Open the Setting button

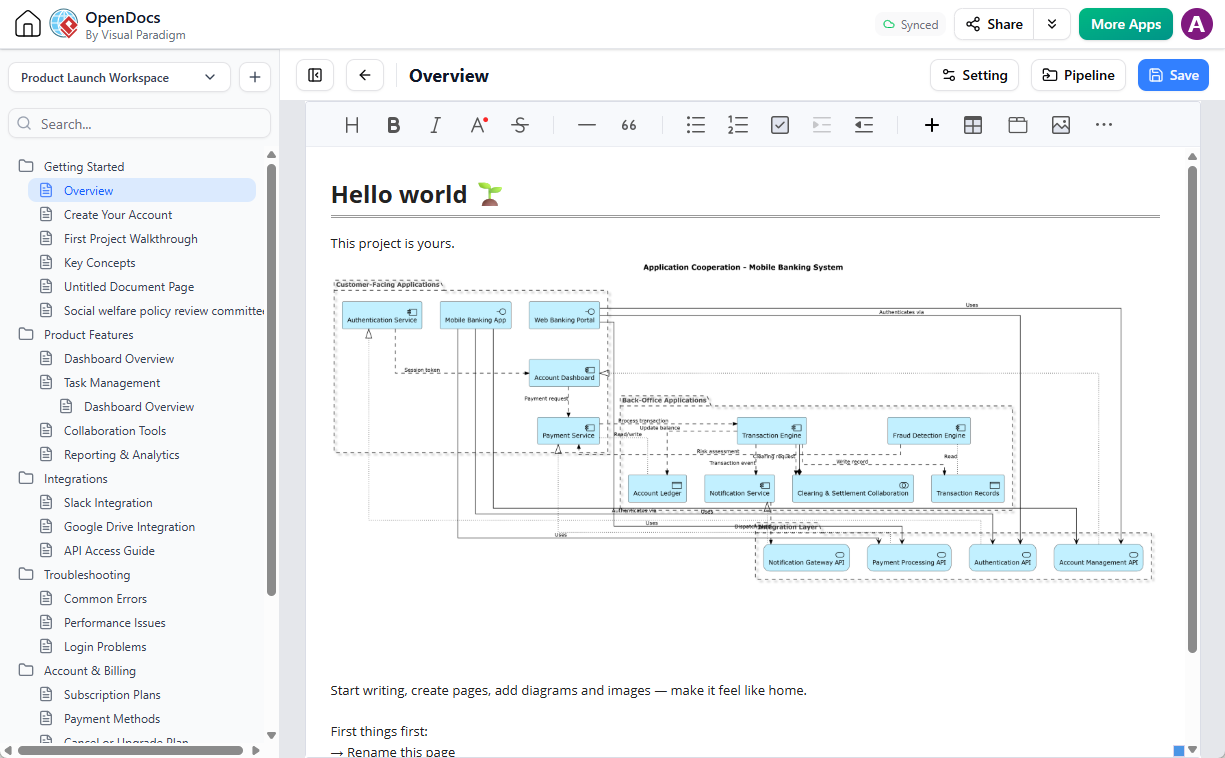click(x=974, y=75)
